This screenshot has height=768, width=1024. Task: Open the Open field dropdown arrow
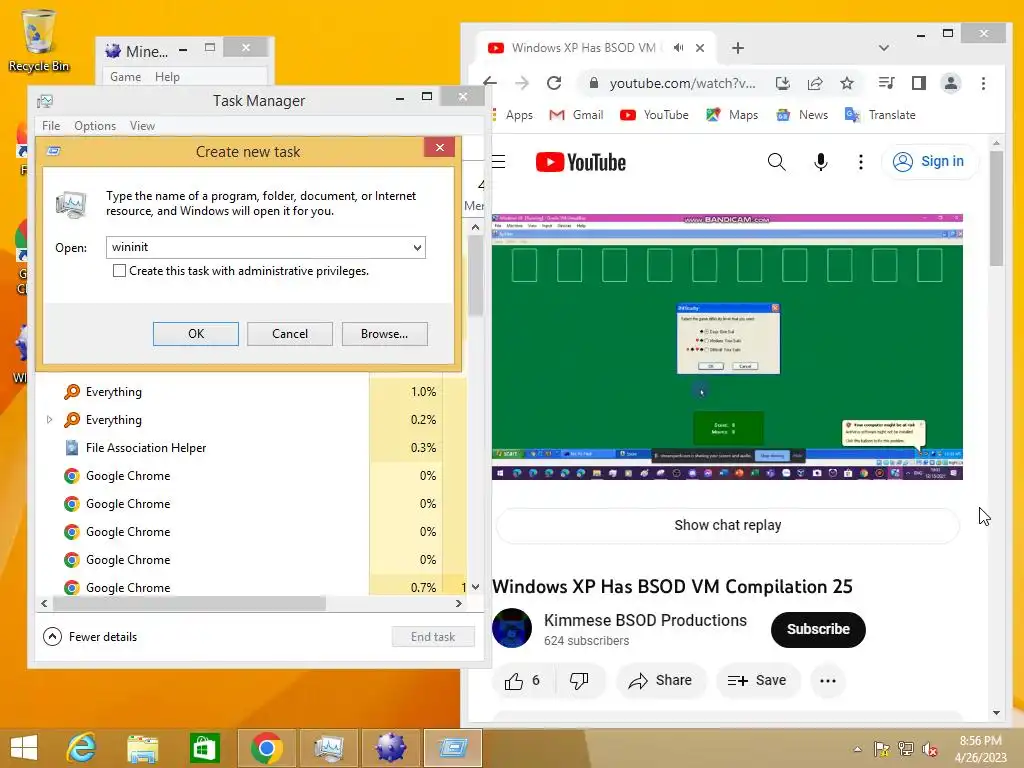tap(417, 248)
